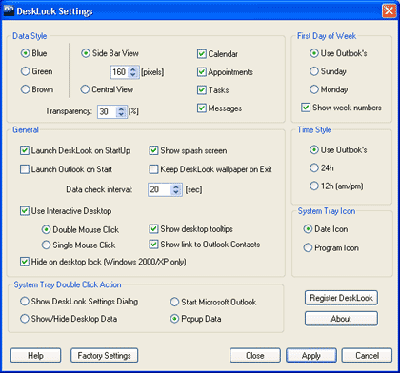This screenshot has height=373, width=400.
Task: Decrease Data check interval with down arrow
Action: (176, 193)
